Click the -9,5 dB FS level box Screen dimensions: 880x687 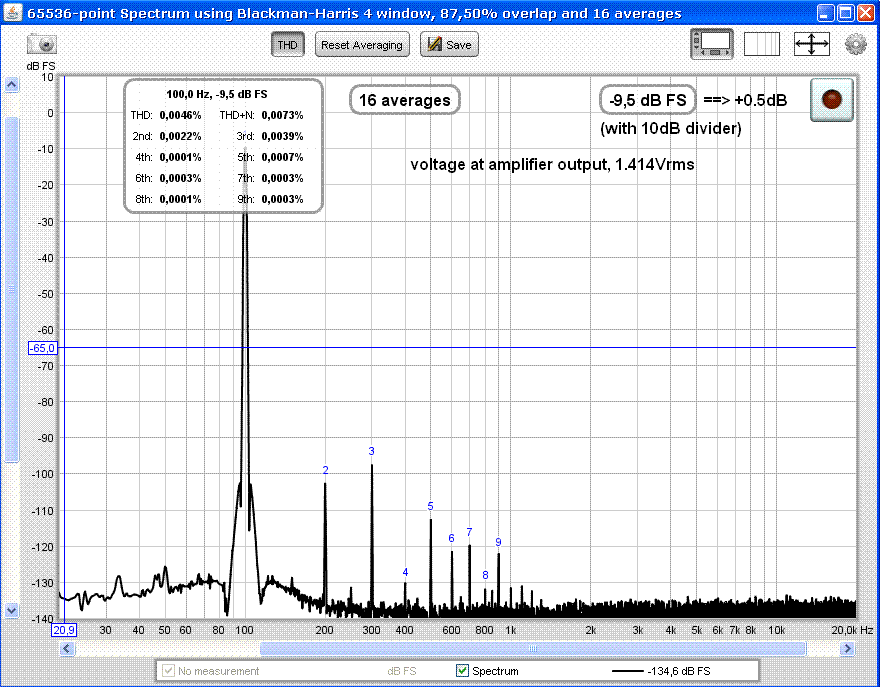(x=648, y=100)
